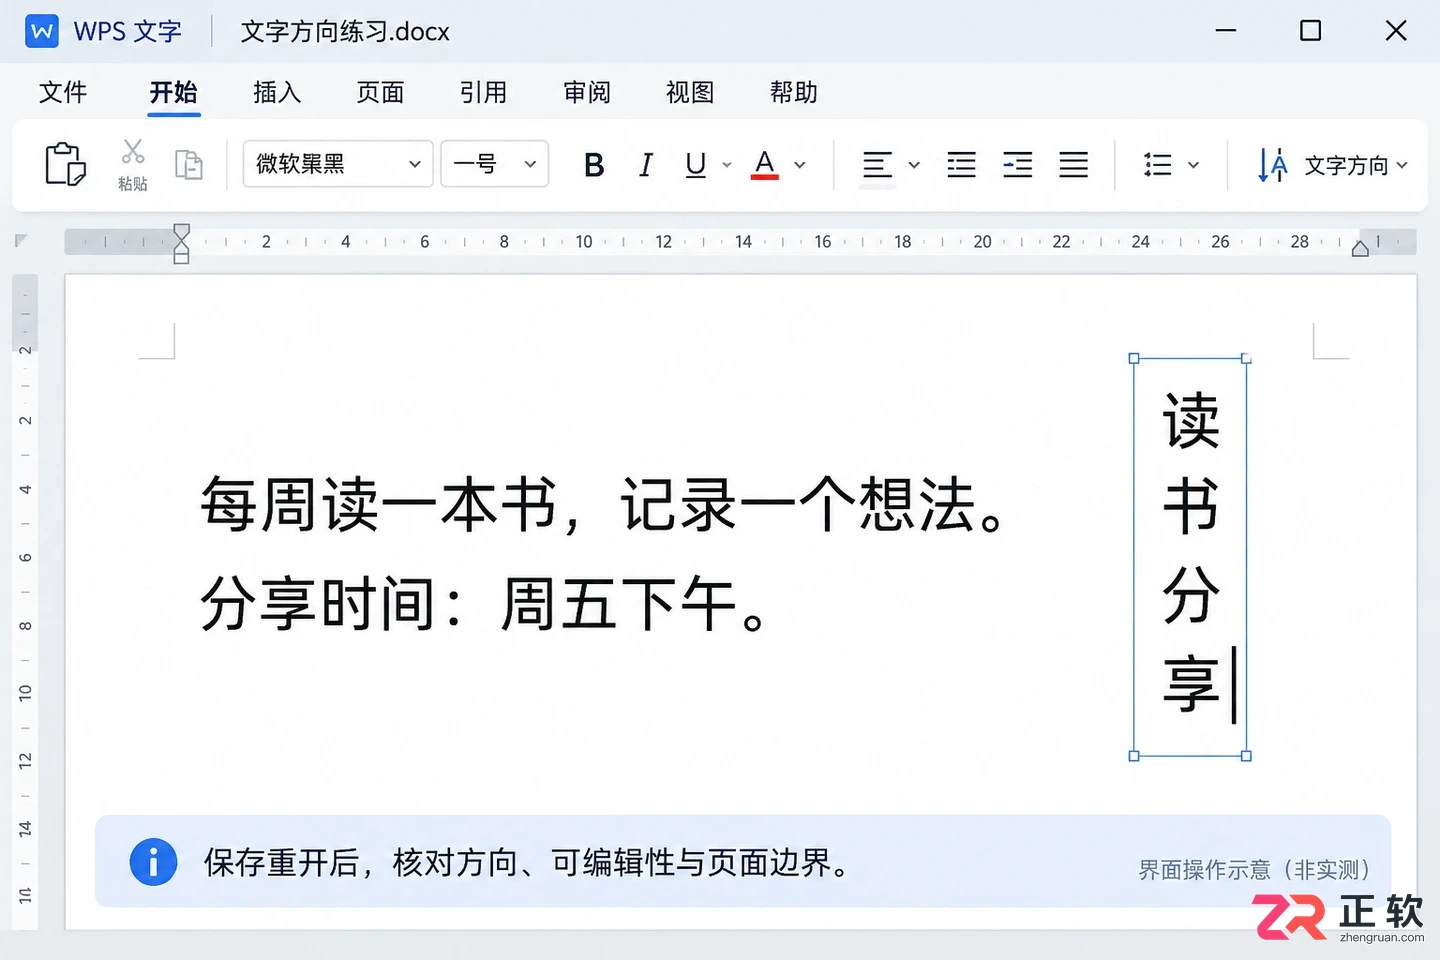Expand the list style dropdown arrow
Image resolution: width=1440 pixels, height=960 pixels.
coord(1193,165)
